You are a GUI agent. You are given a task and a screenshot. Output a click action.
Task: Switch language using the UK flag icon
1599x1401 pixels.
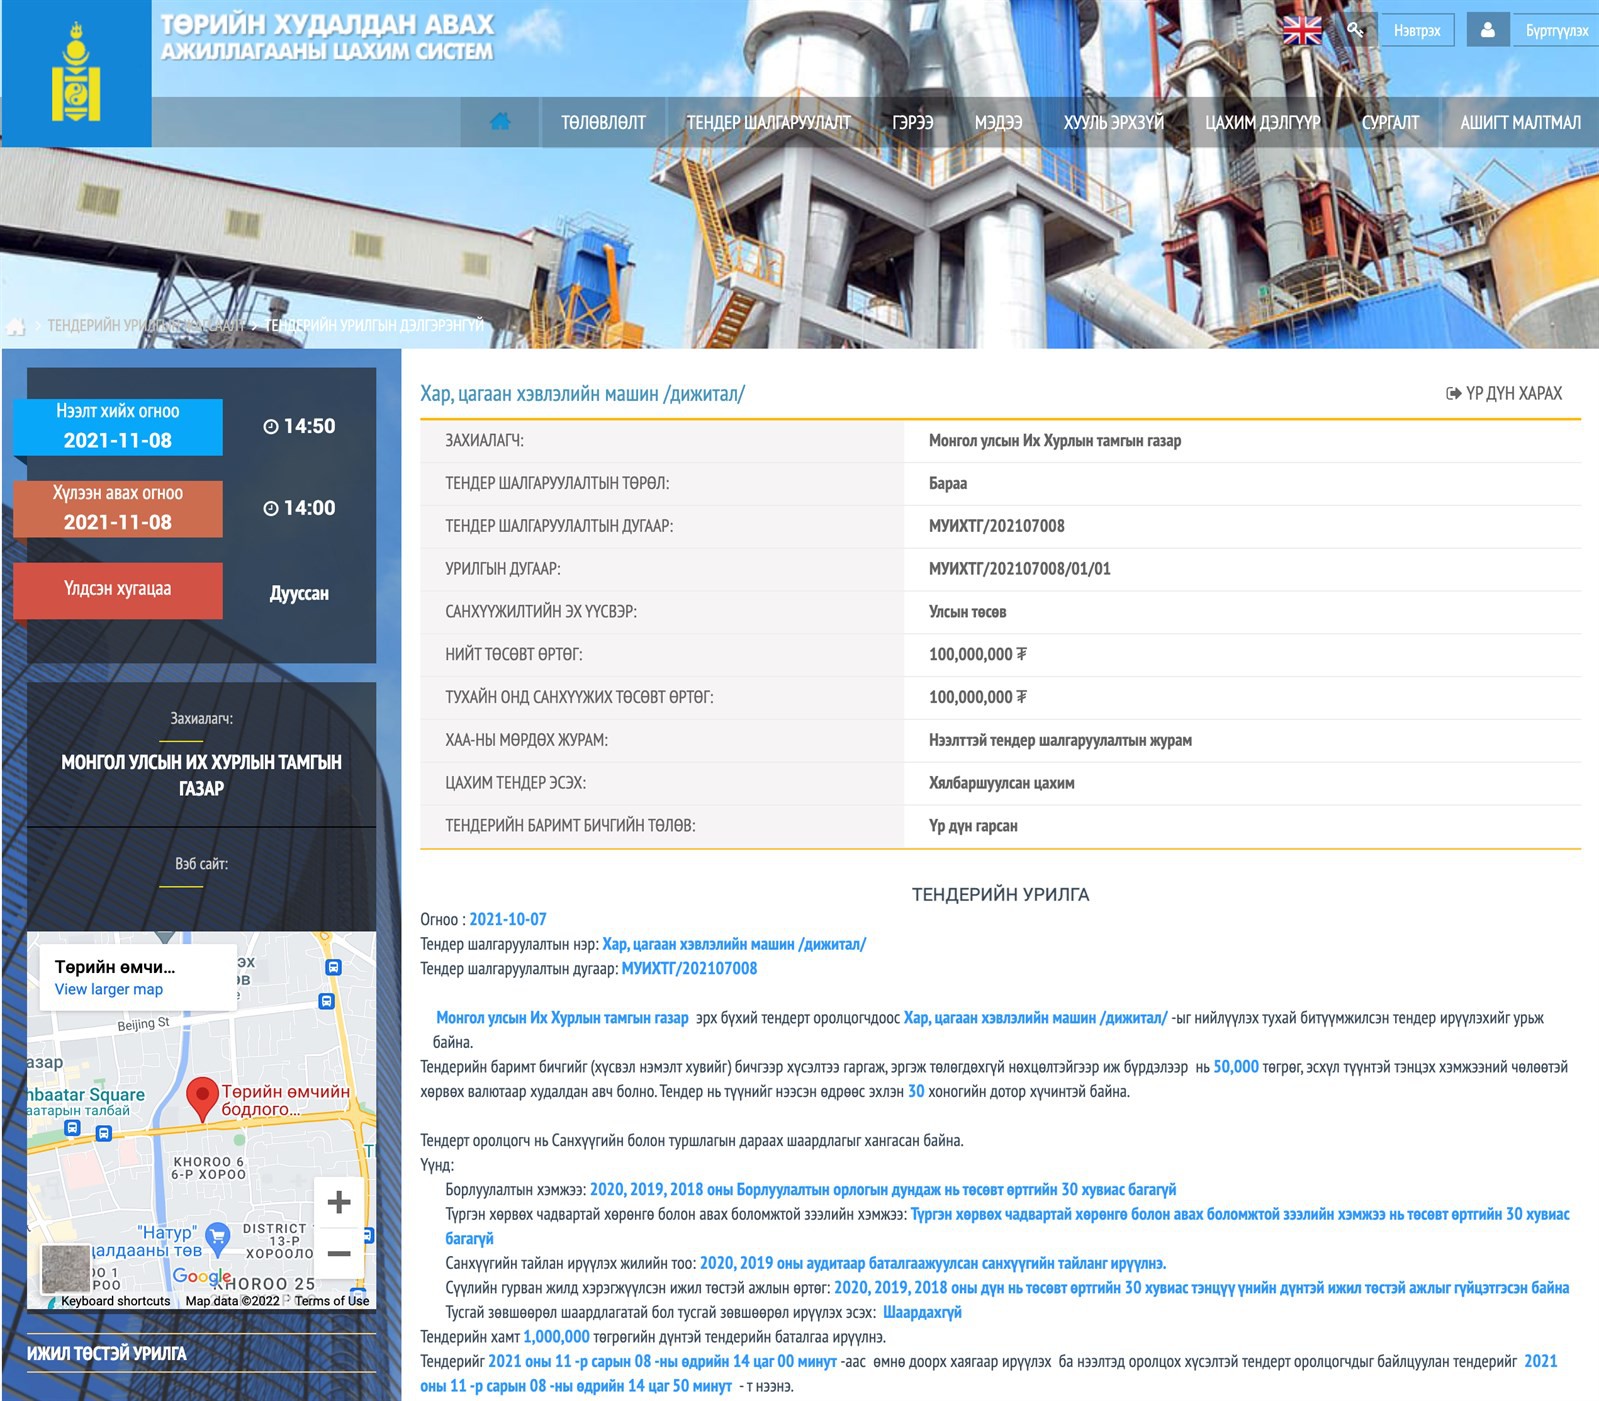coord(1301,31)
